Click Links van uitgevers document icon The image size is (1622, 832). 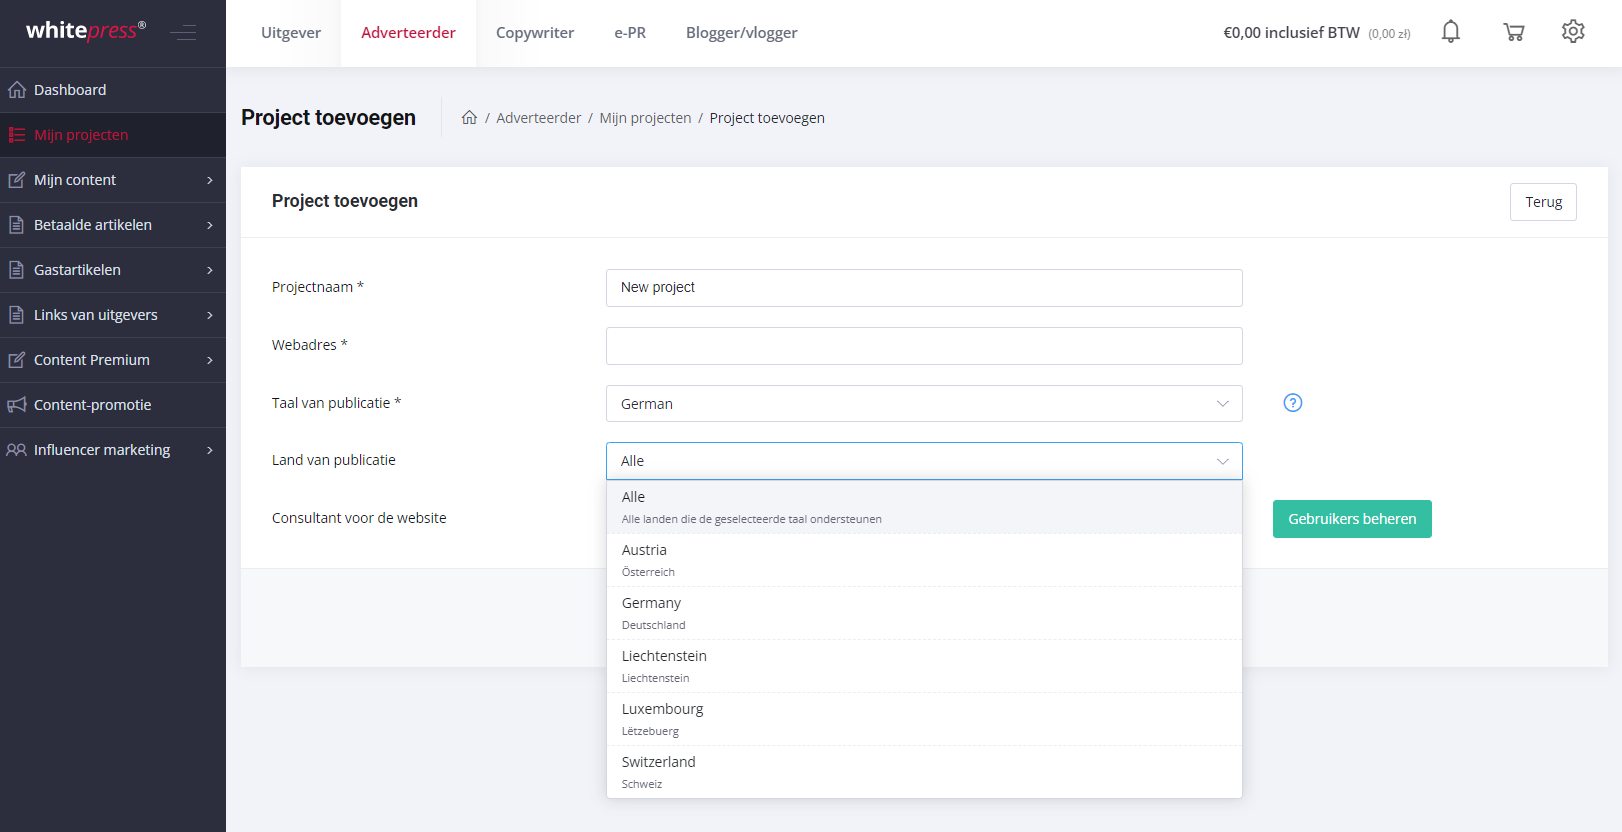17,315
